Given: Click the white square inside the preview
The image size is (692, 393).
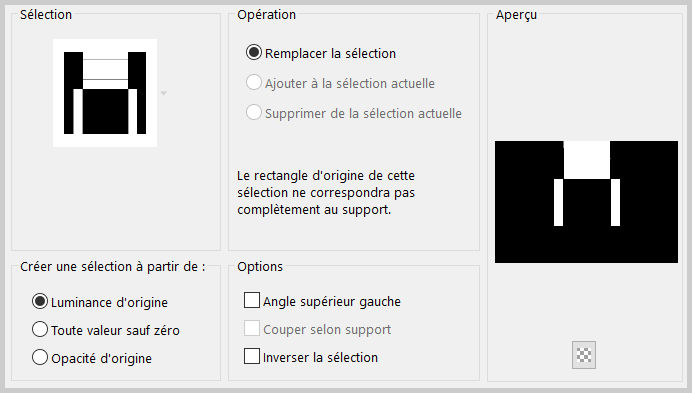Looking at the screenshot, I should coord(587,160).
